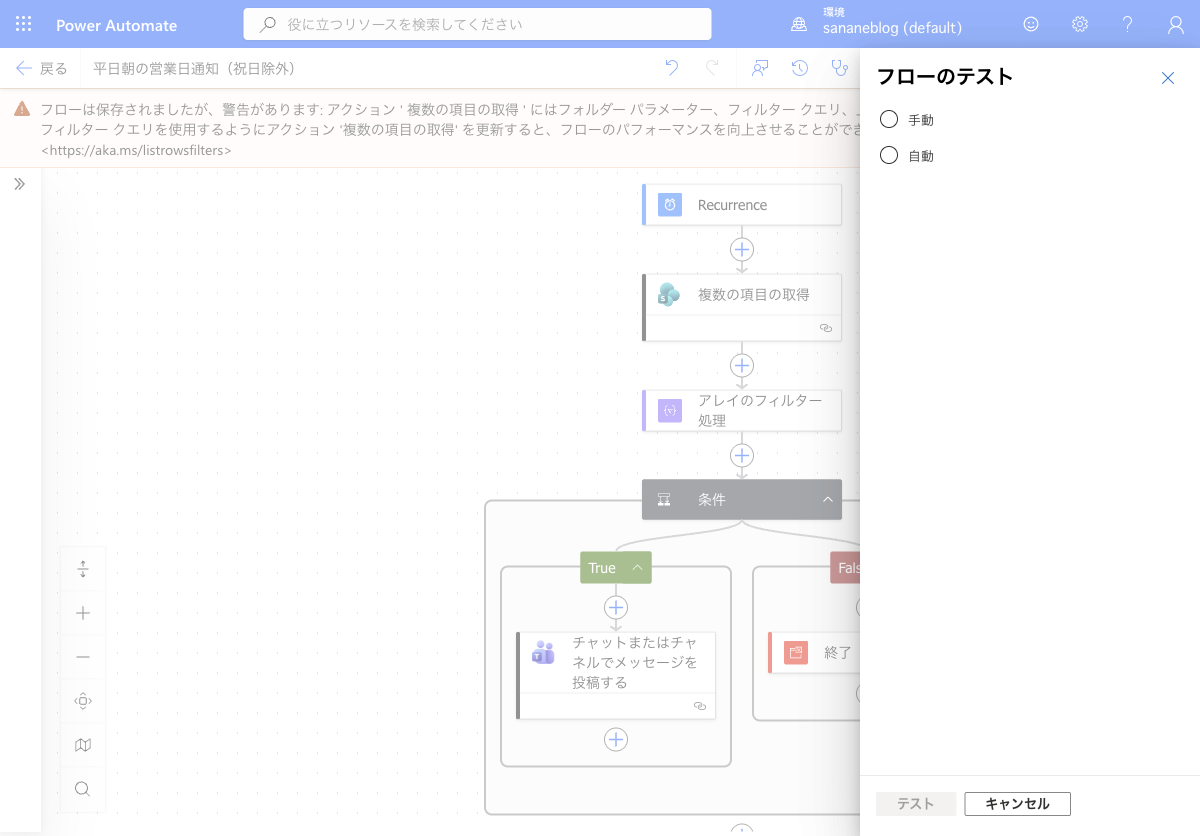
Task: Click the Recurrence clock icon
Action: tap(670, 204)
